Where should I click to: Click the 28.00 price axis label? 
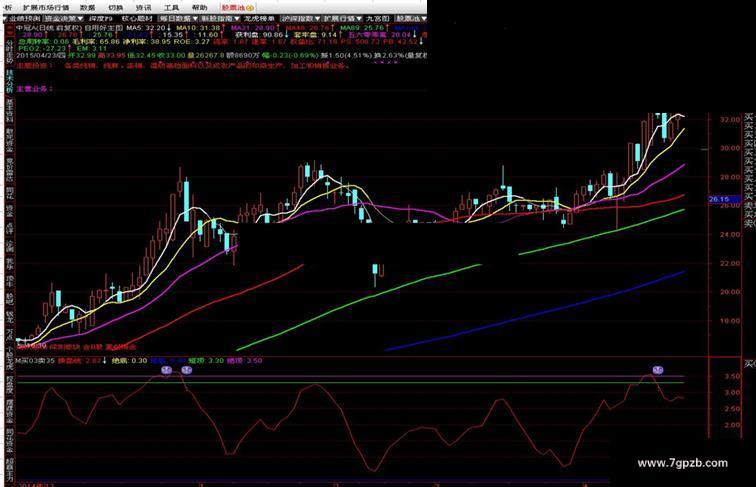(x=730, y=177)
